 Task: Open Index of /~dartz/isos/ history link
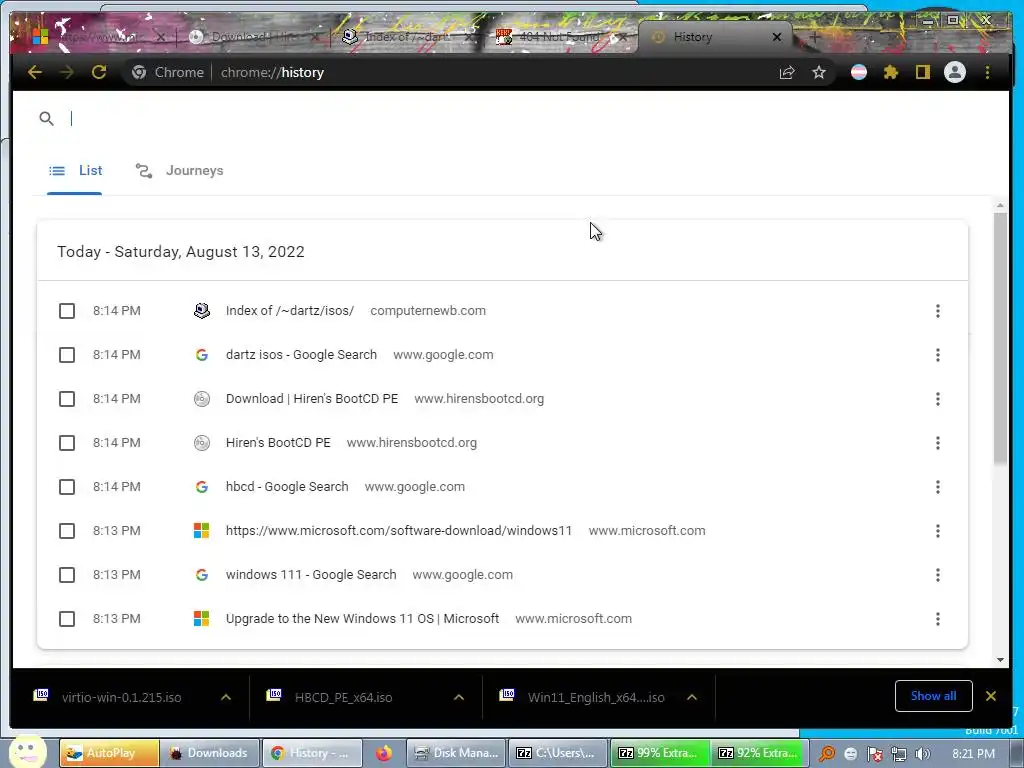tap(290, 311)
